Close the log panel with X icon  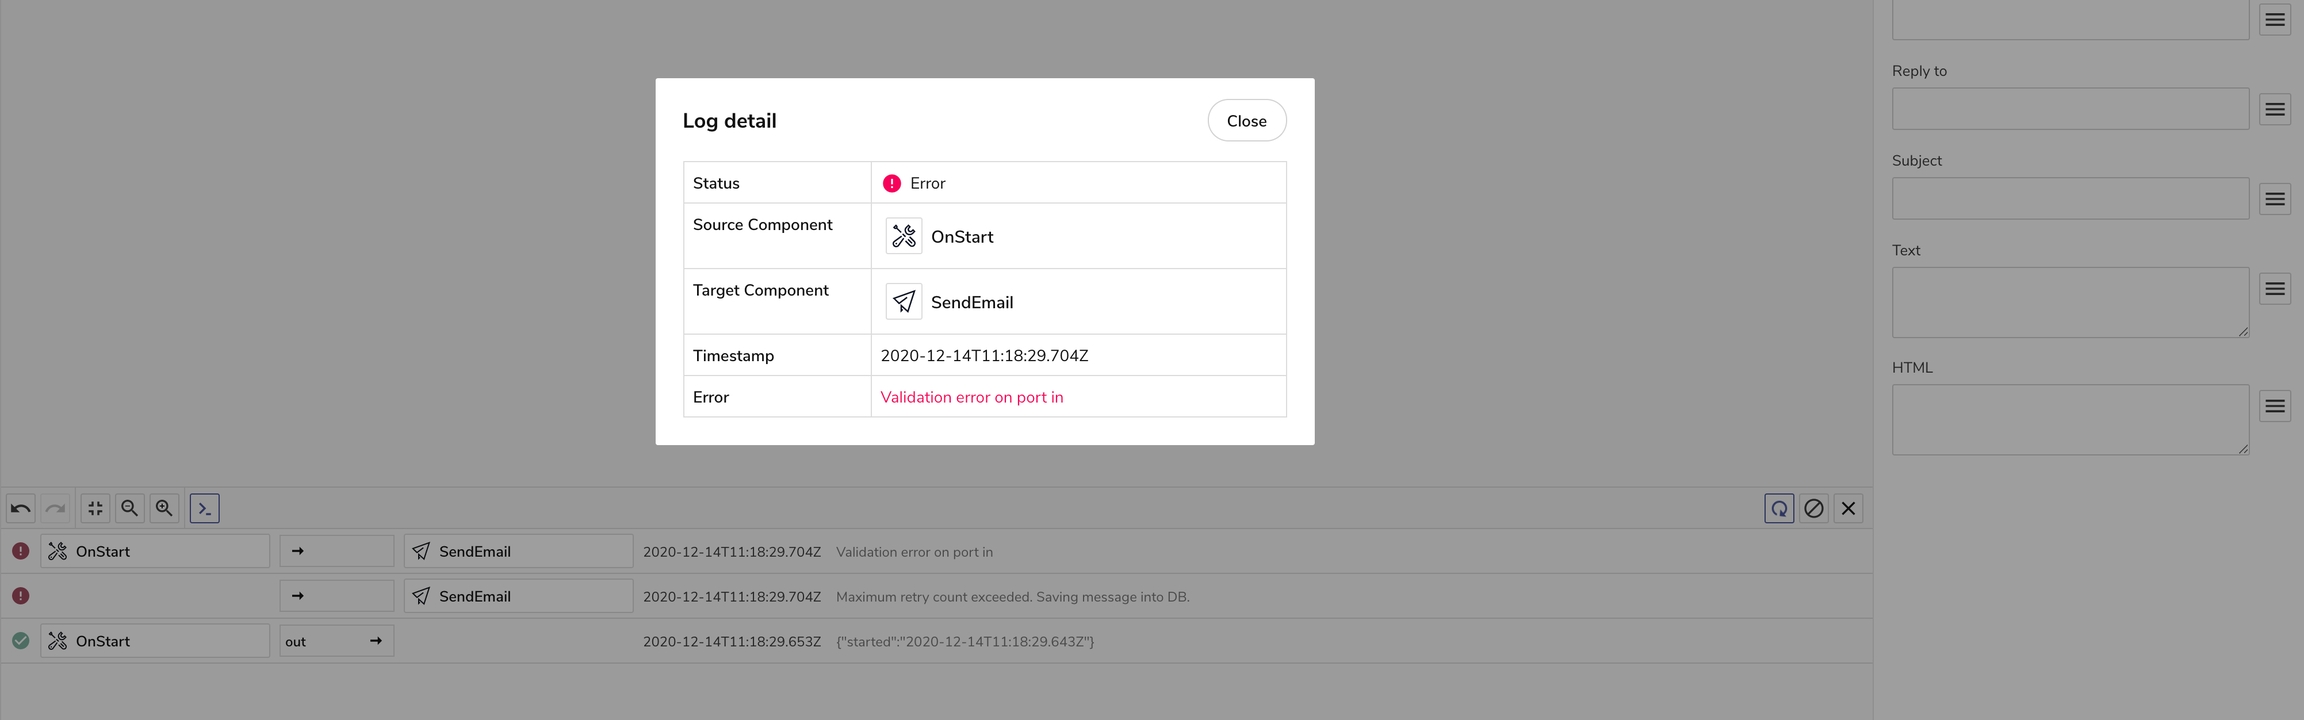(1848, 508)
